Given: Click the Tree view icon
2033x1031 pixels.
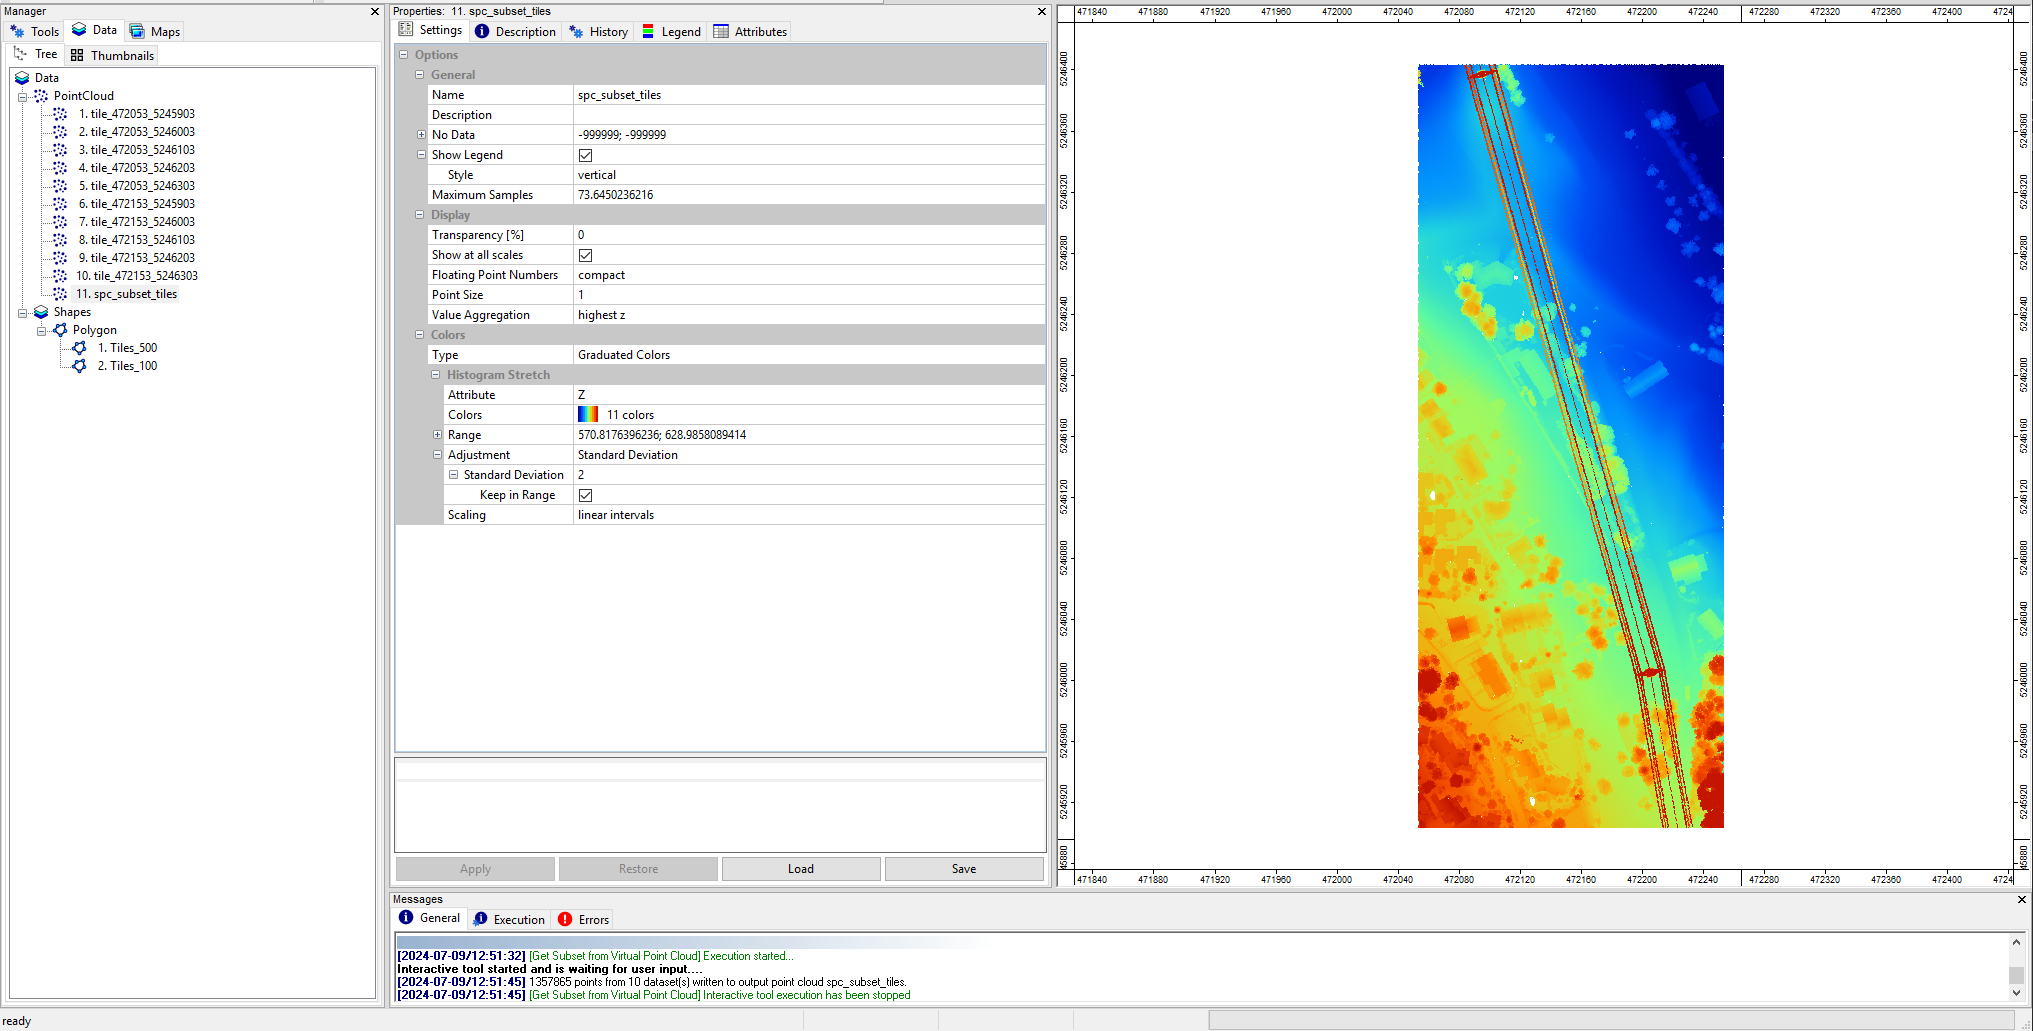Looking at the screenshot, I should coord(20,54).
